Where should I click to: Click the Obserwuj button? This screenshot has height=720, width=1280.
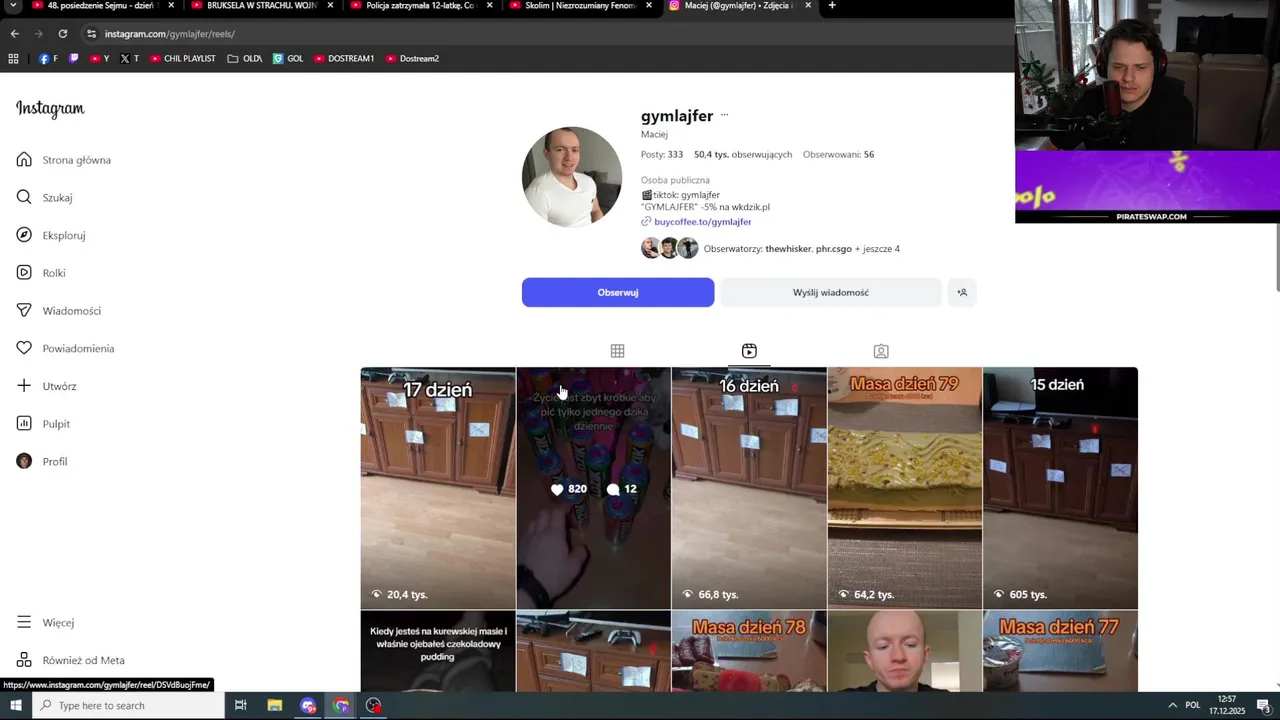click(x=618, y=292)
